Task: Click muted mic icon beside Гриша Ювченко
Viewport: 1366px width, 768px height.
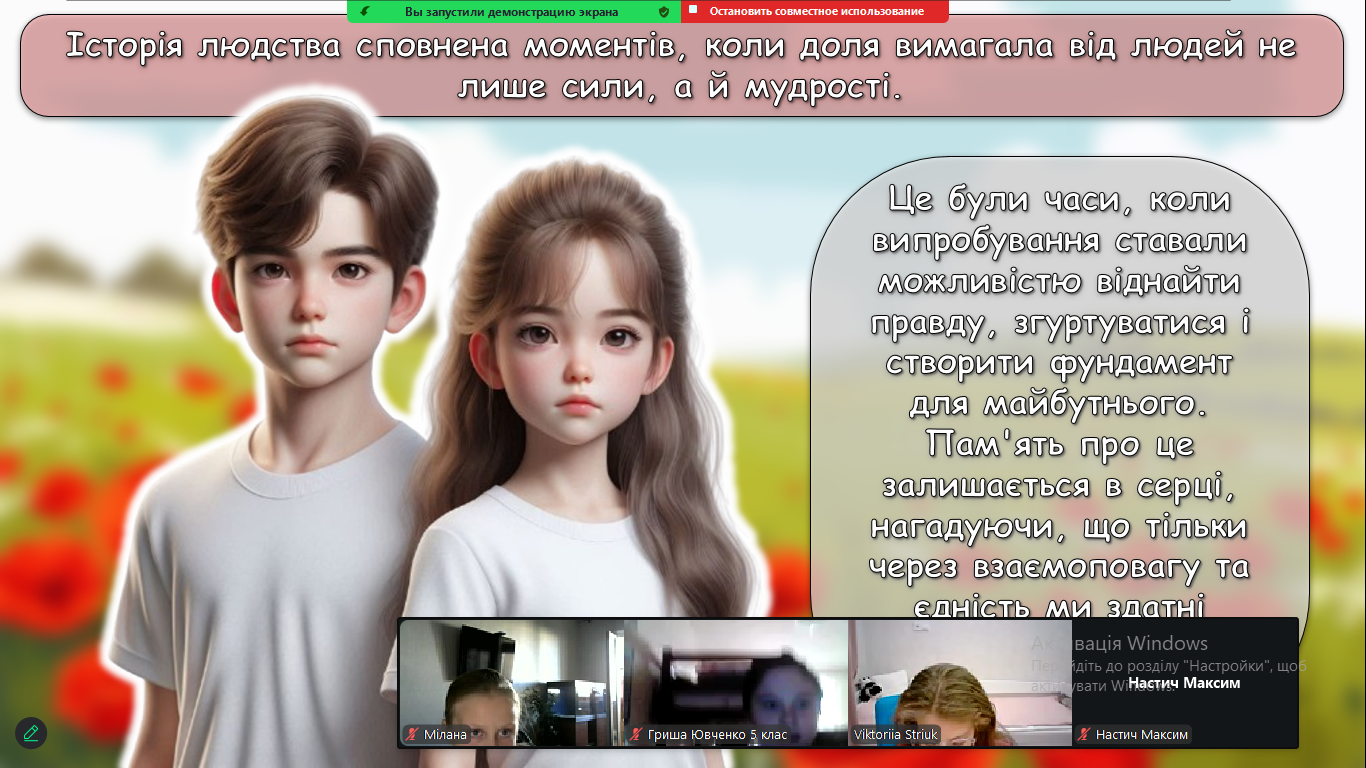Action: click(636, 735)
